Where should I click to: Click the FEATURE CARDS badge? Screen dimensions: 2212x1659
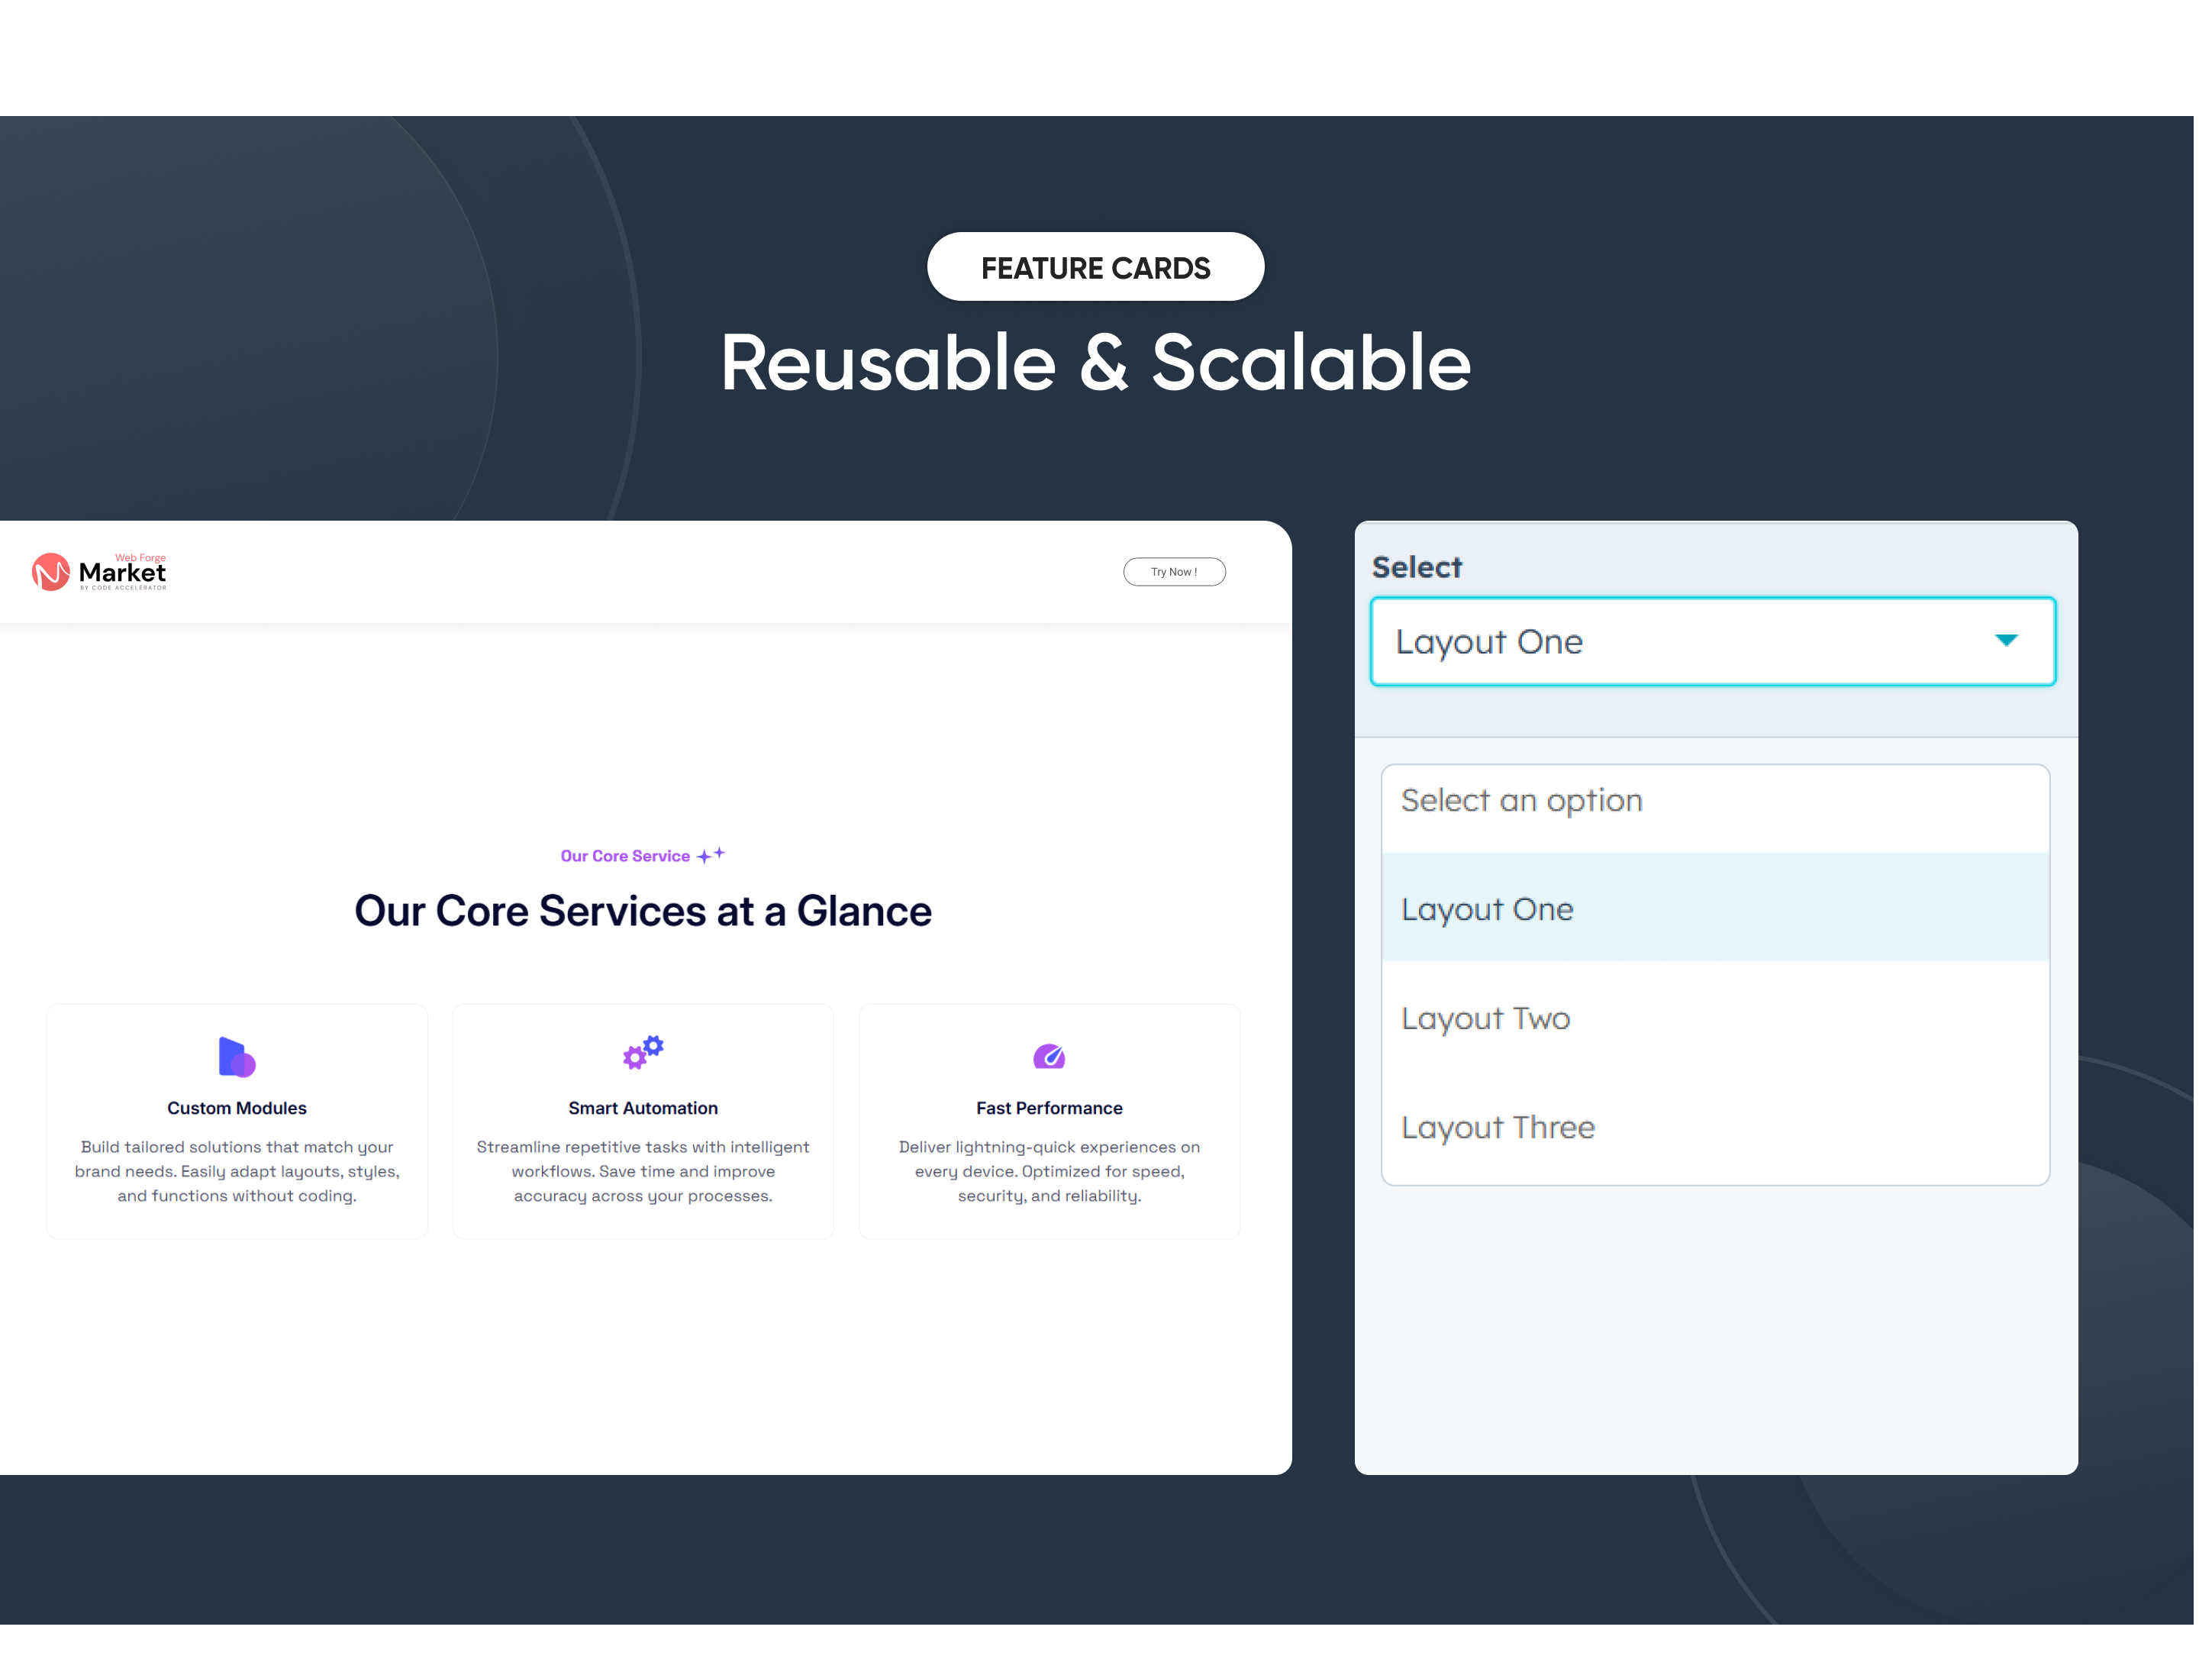1095,266
